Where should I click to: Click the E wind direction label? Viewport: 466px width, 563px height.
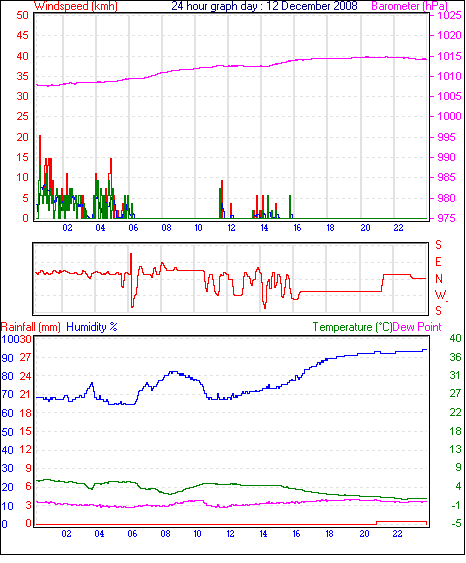coord(438,262)
